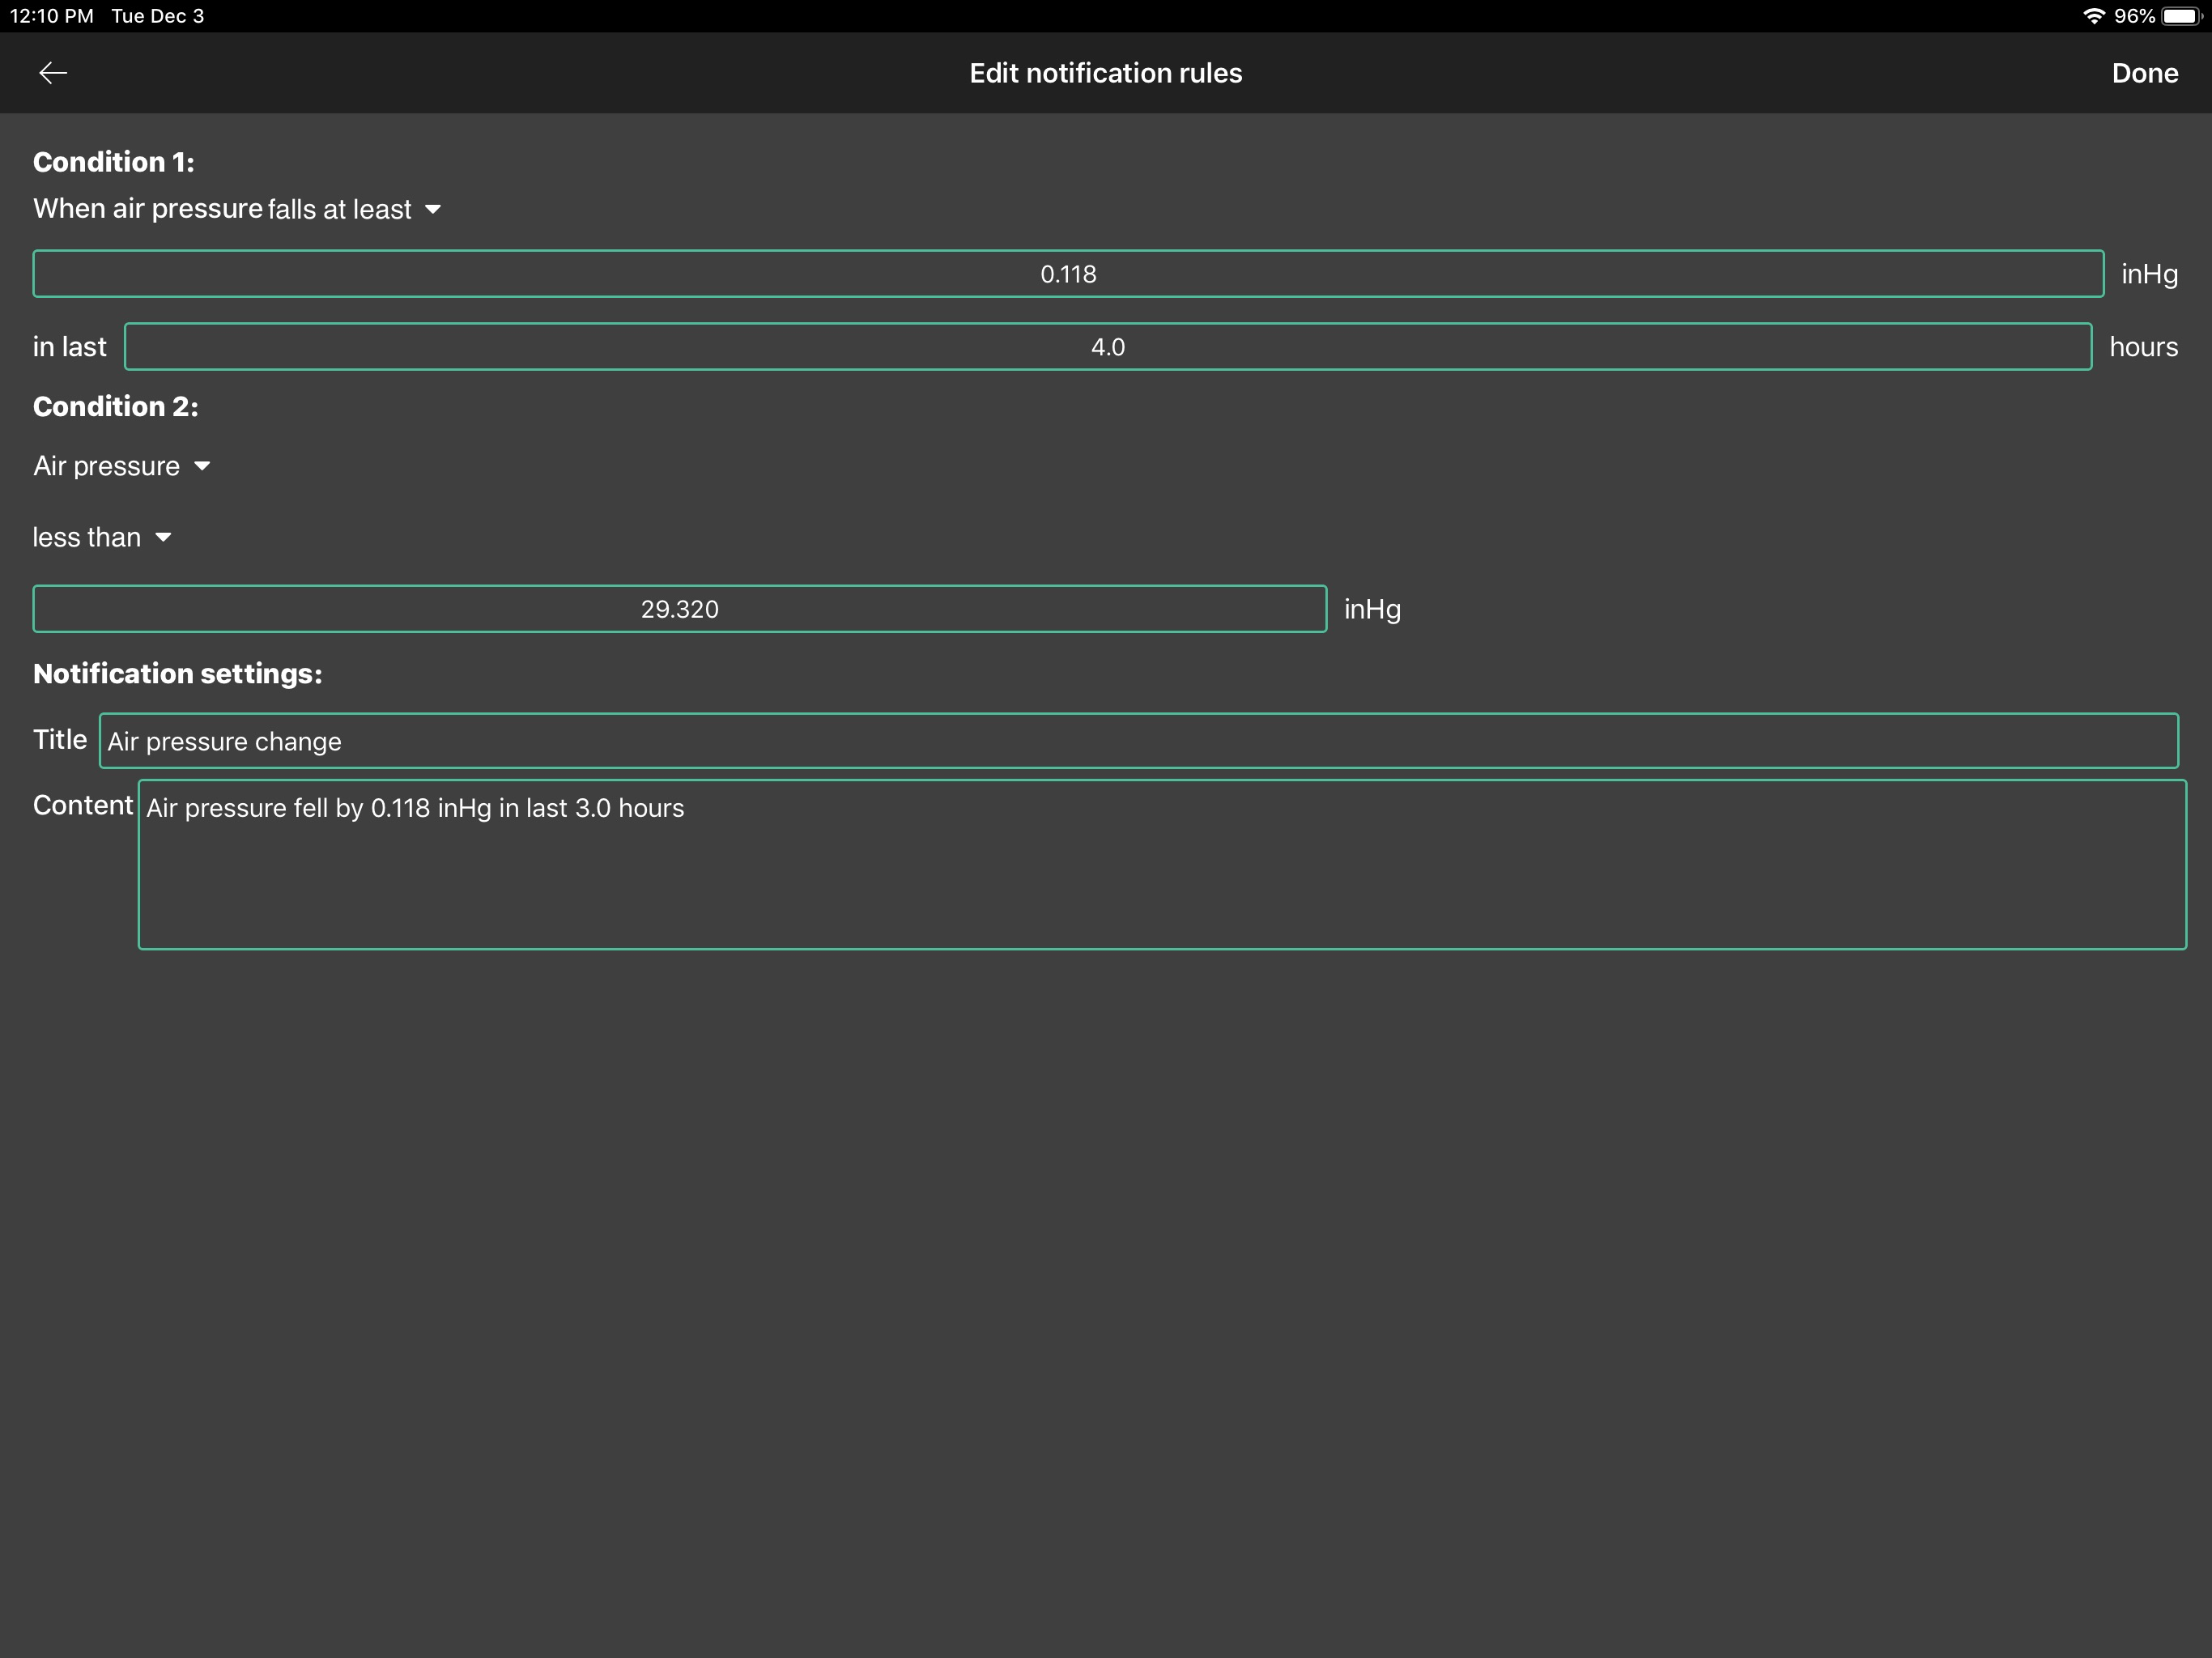
Task: Edit the 0.118 inHg pressure field
Action: point(1067,274)
